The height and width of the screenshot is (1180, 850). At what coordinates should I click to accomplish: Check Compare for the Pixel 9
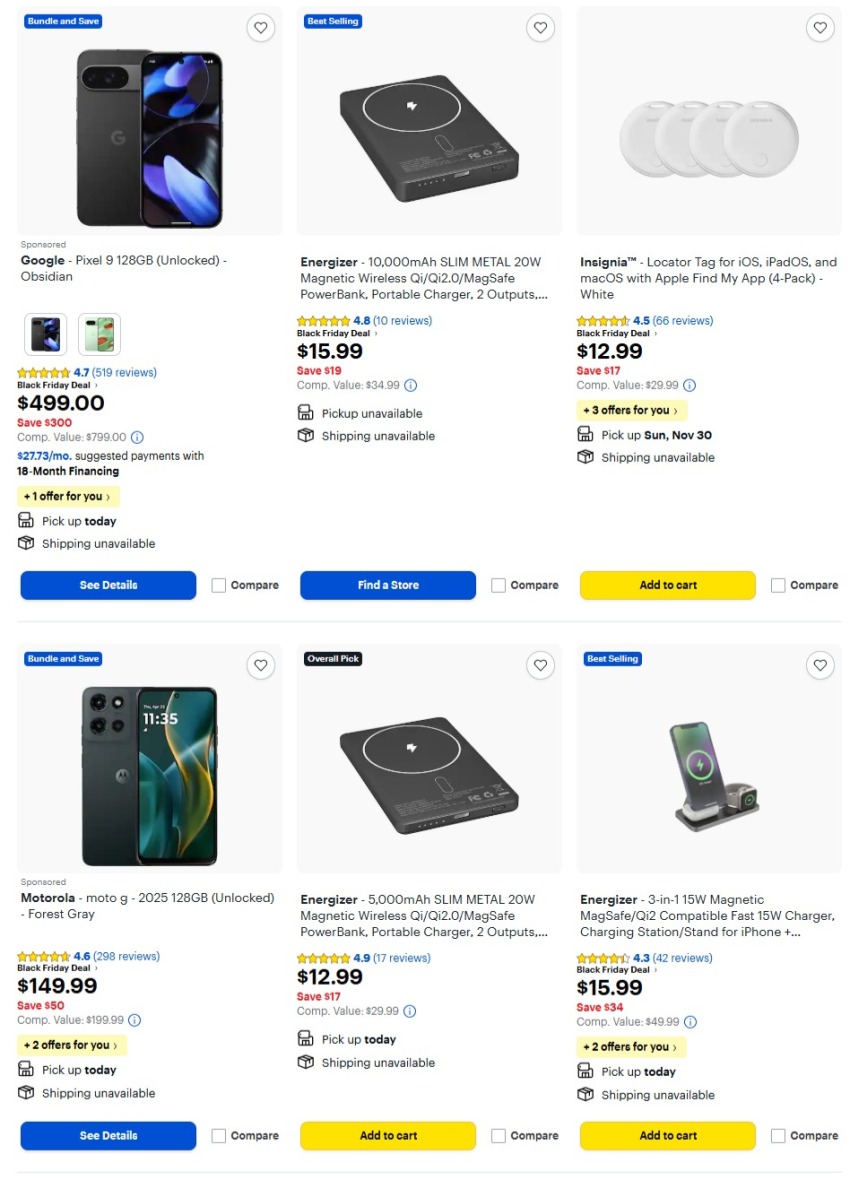[218, 585]
